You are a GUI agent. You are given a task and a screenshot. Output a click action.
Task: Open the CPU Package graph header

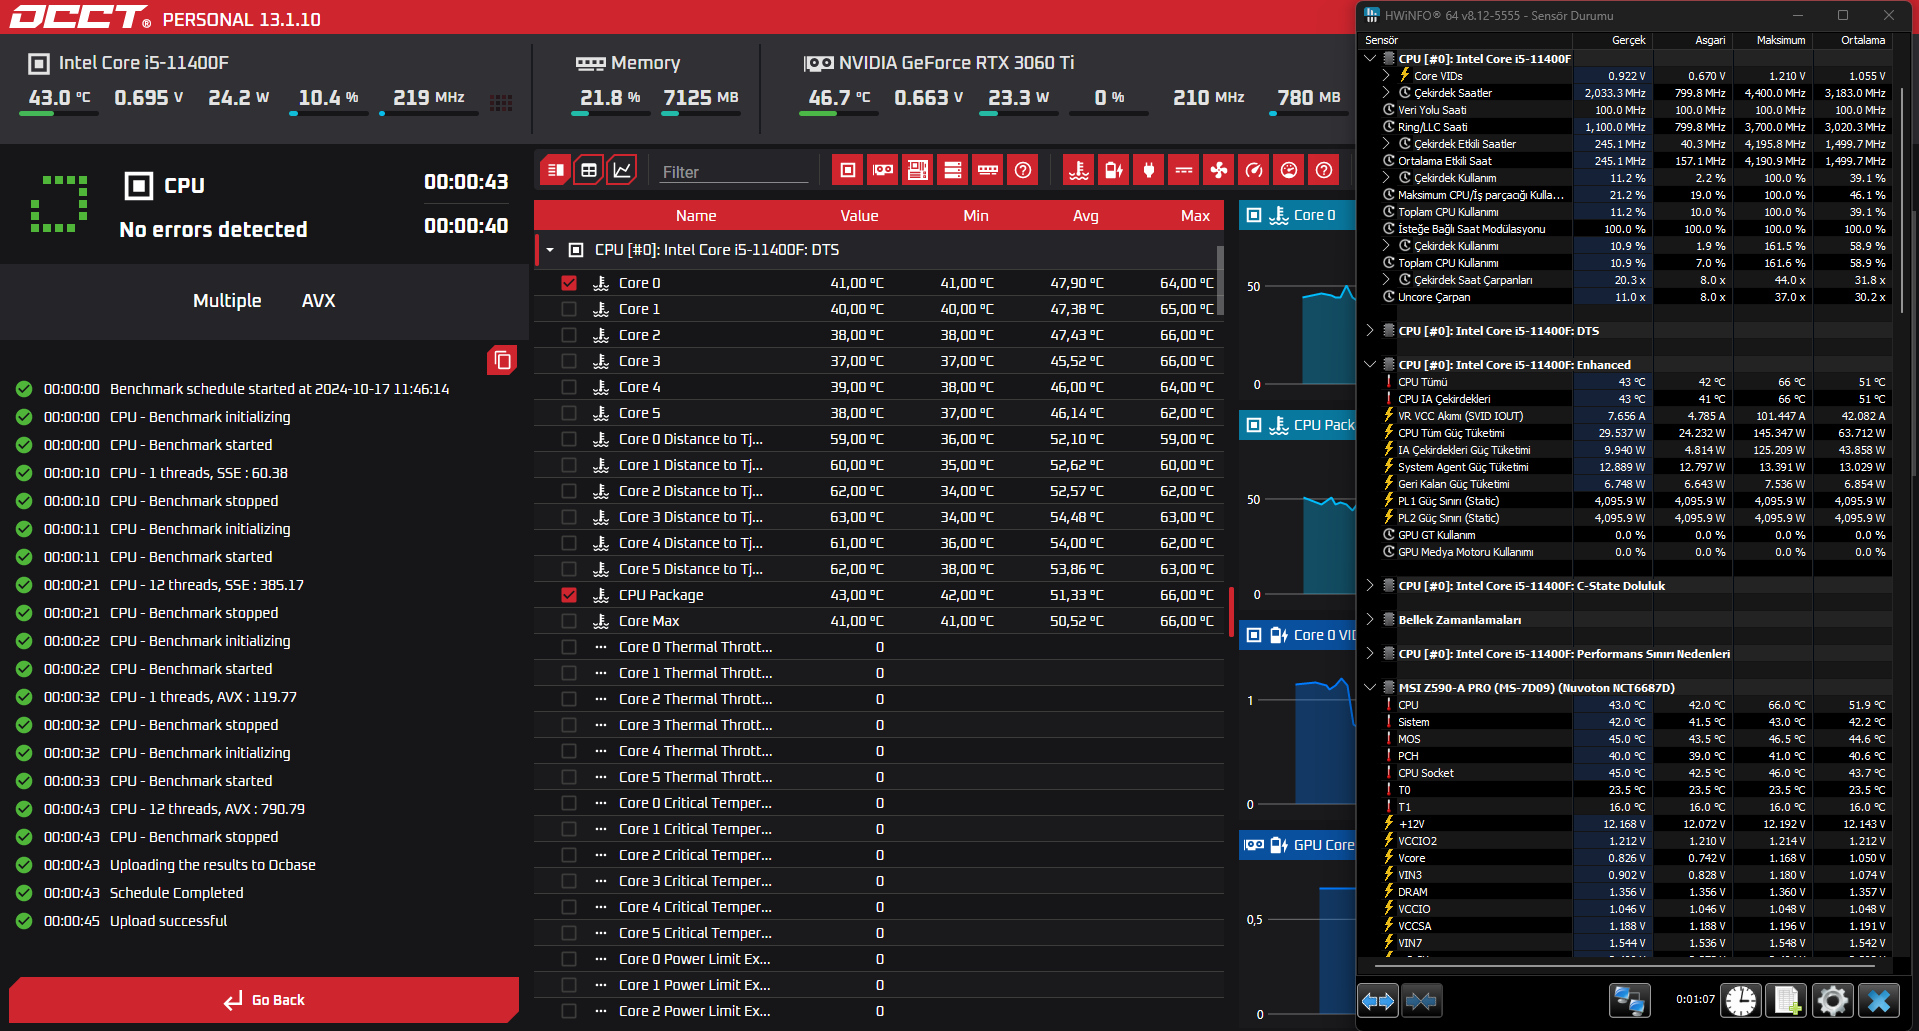click(x=1297, y=425)
